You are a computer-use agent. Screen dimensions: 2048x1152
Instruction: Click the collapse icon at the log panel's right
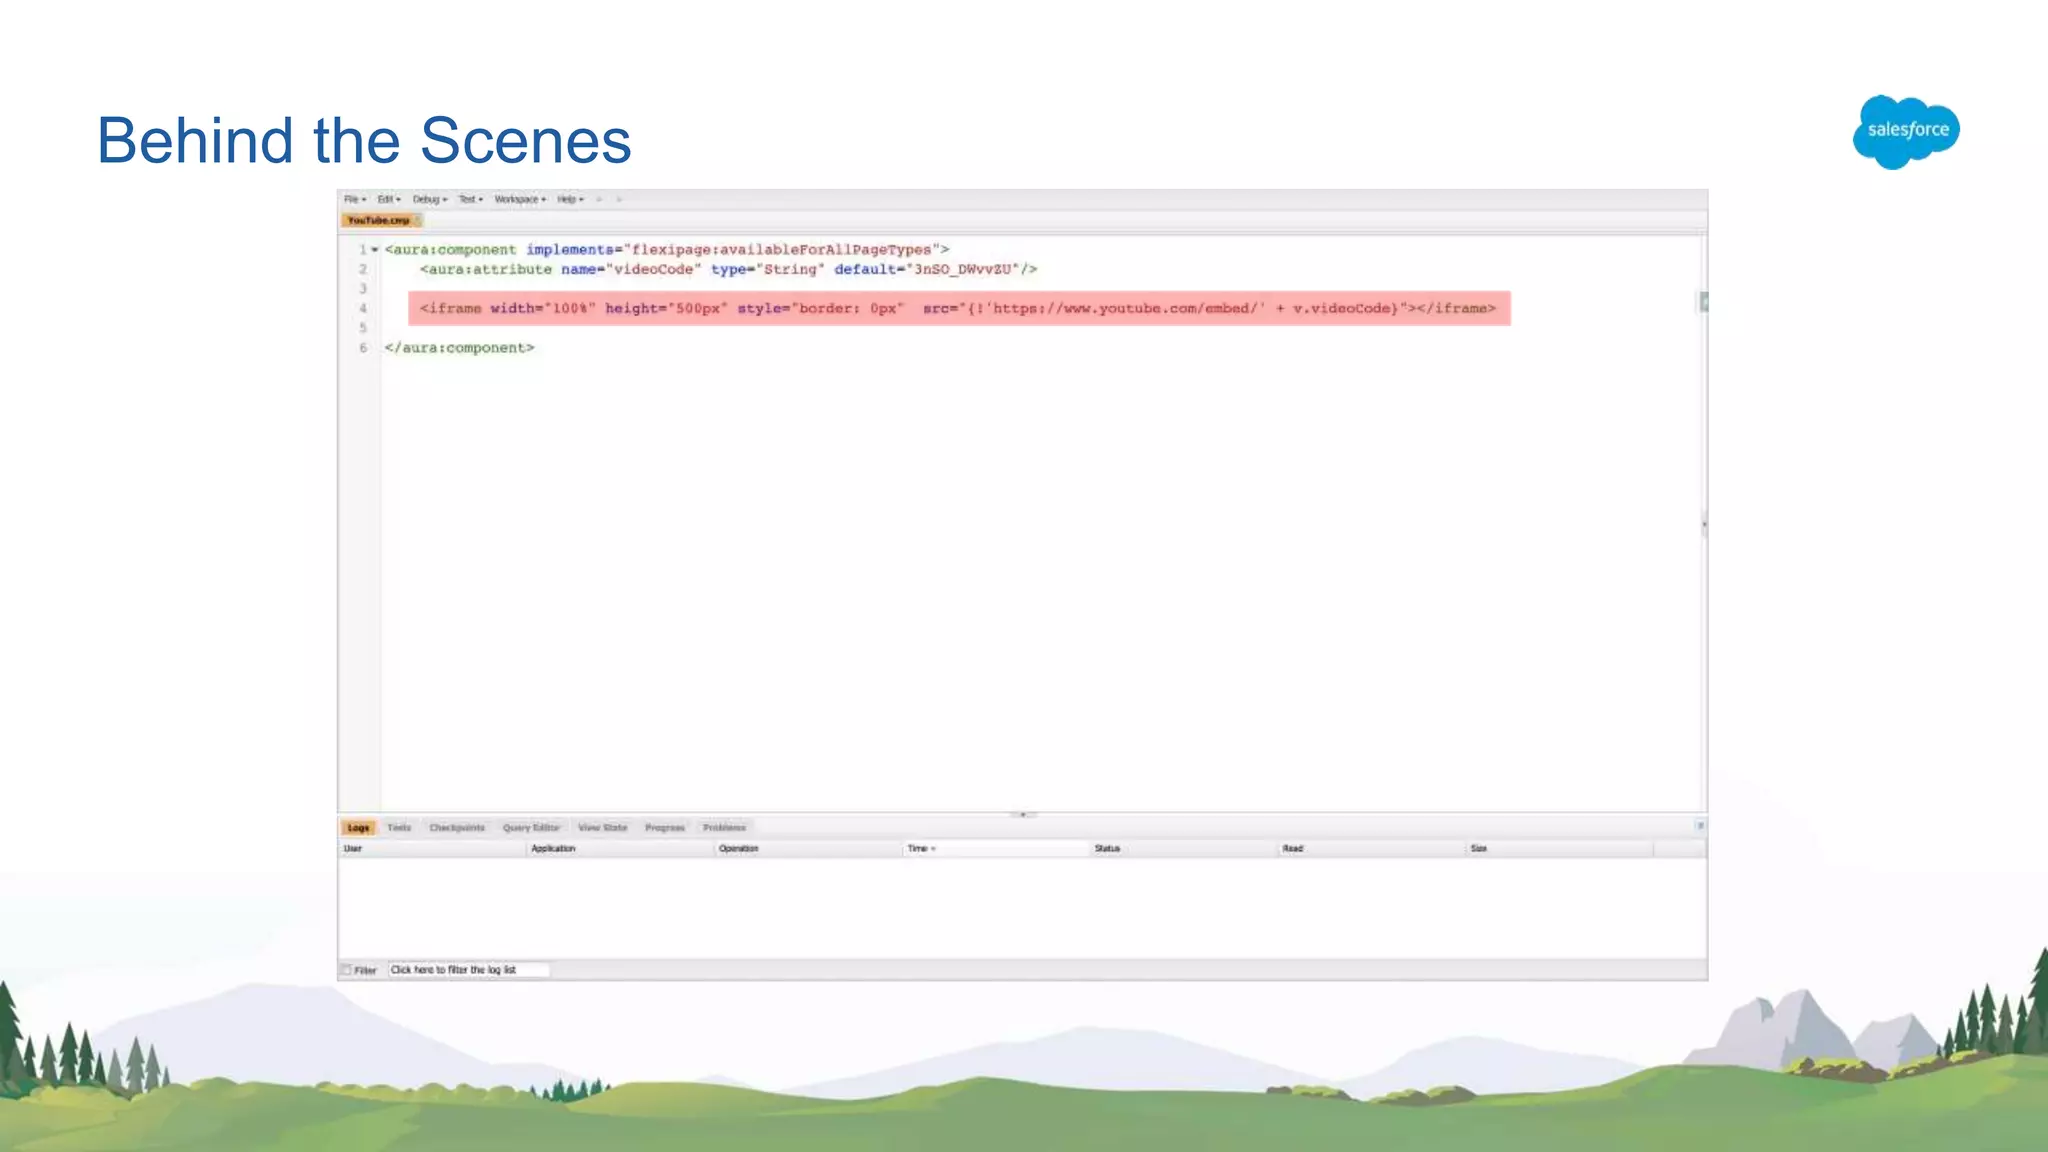(x=1700, y=826)
